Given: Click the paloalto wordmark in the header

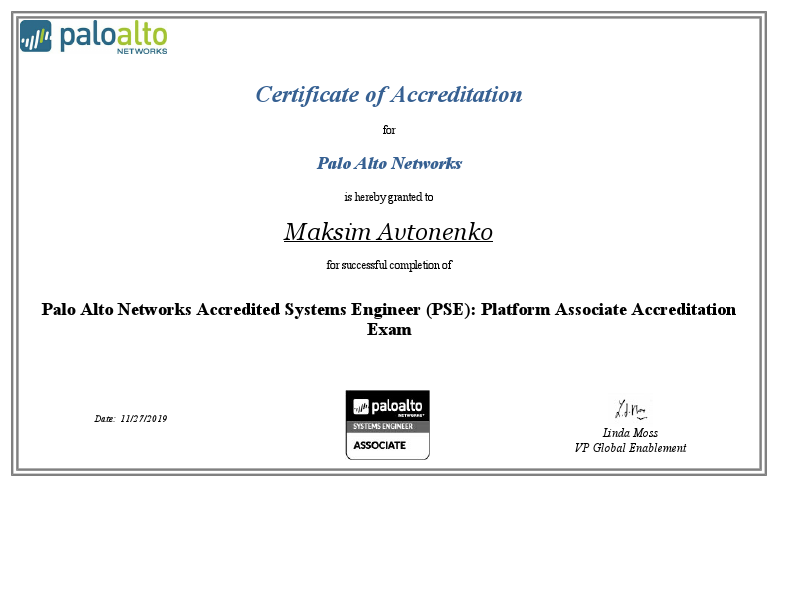Looking at the screenshot, I should (x=114, y=35).
